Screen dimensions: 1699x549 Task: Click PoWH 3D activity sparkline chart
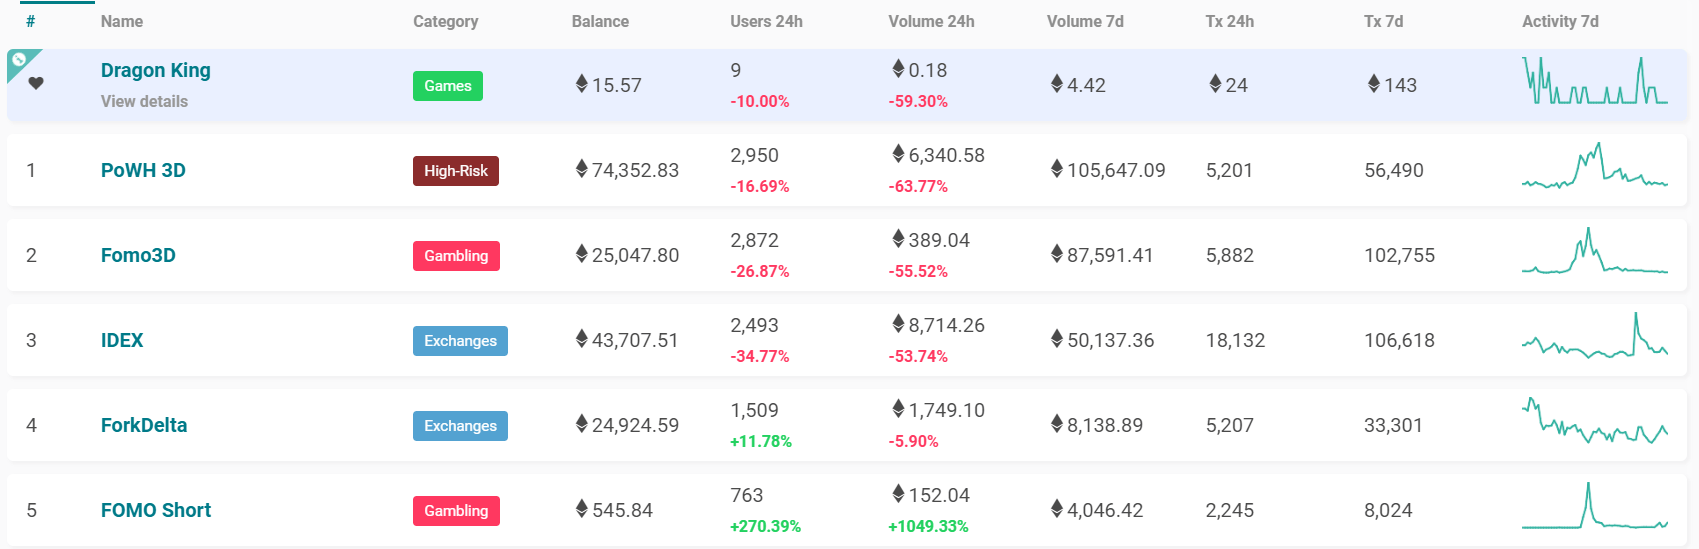pyautogui.click(x=1595, y=166)
